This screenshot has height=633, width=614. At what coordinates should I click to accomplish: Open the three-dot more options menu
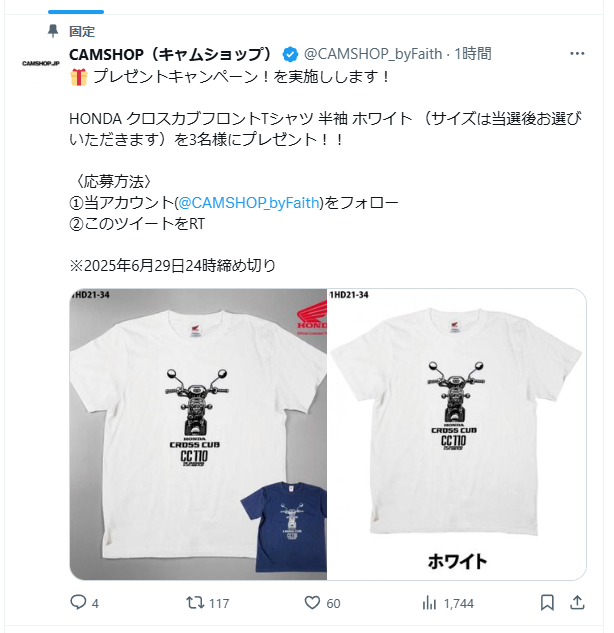(577, 53)
